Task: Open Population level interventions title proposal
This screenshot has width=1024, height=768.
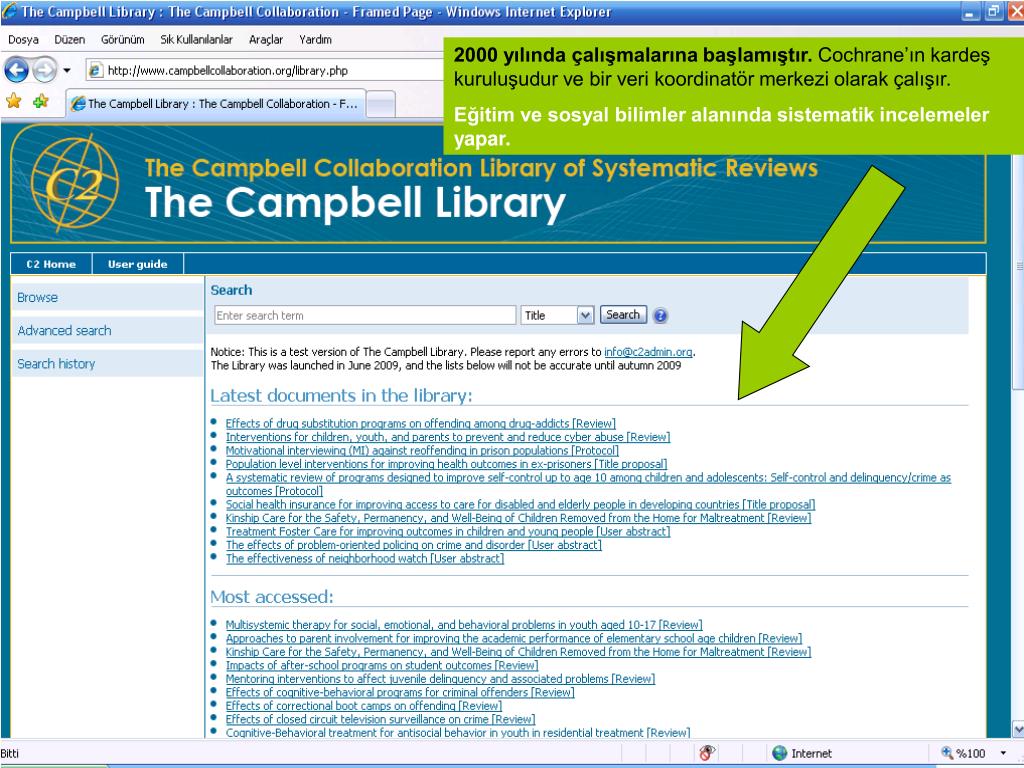Action: 446,464
